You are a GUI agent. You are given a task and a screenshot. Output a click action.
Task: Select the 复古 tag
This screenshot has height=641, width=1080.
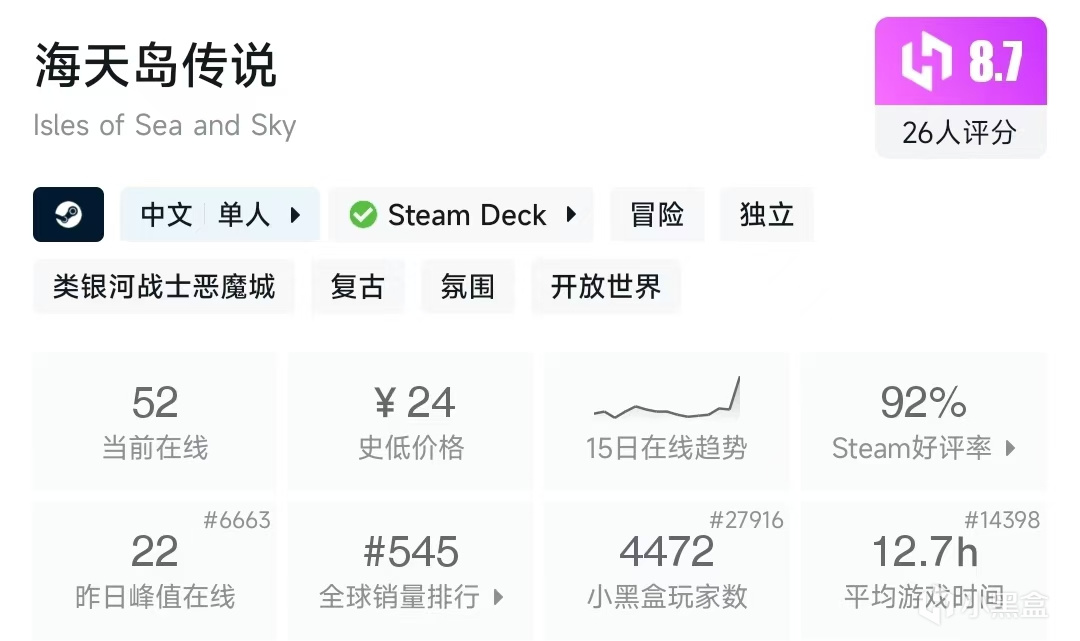pos(357,287)
